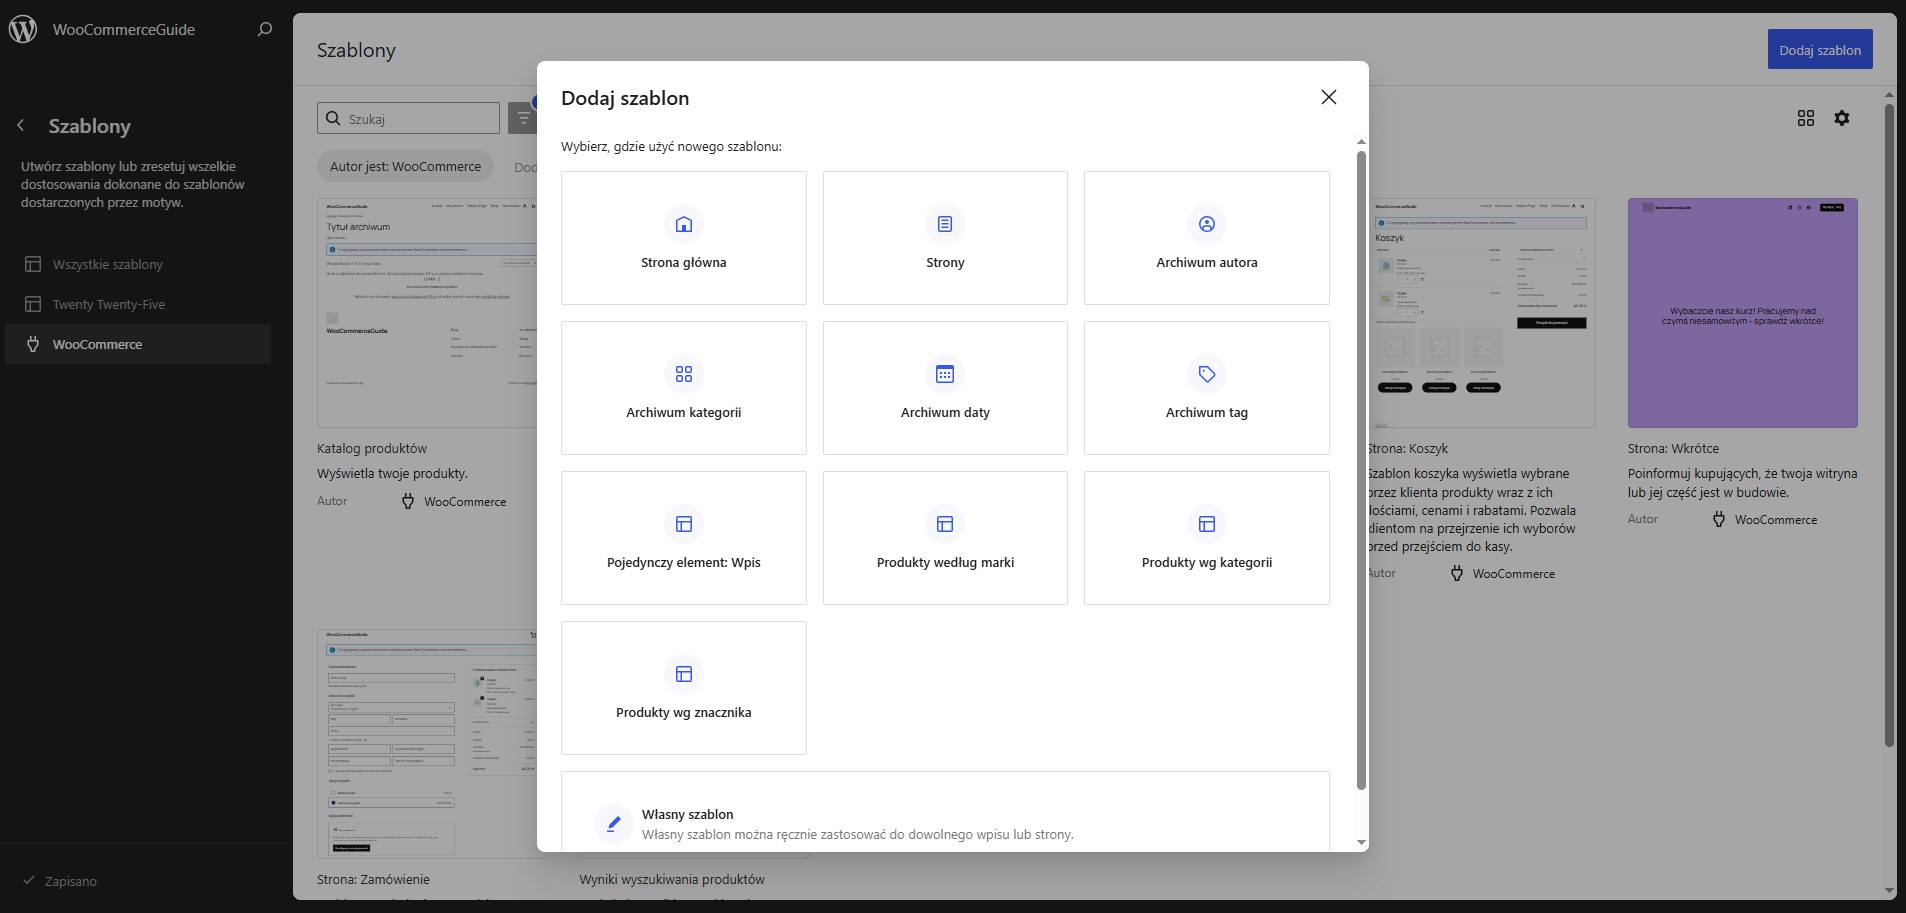Open view settings gear icon
The height and width of the screenshot is (913, 1906).
1842,118
